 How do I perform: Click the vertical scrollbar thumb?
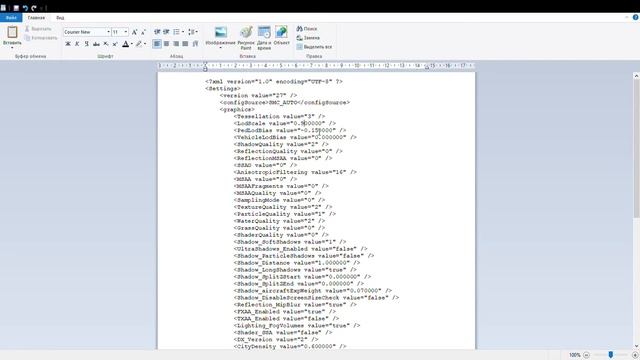[x=636, y=149]
